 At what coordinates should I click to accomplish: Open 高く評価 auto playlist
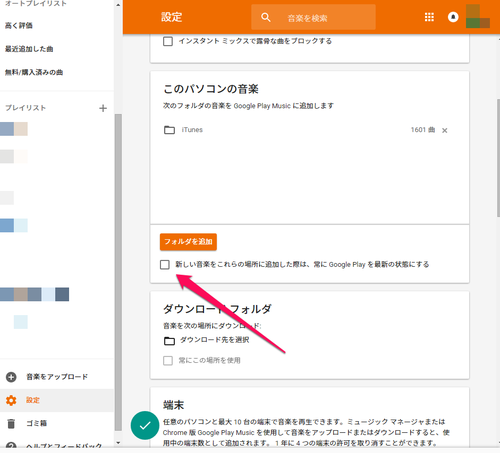19,26
